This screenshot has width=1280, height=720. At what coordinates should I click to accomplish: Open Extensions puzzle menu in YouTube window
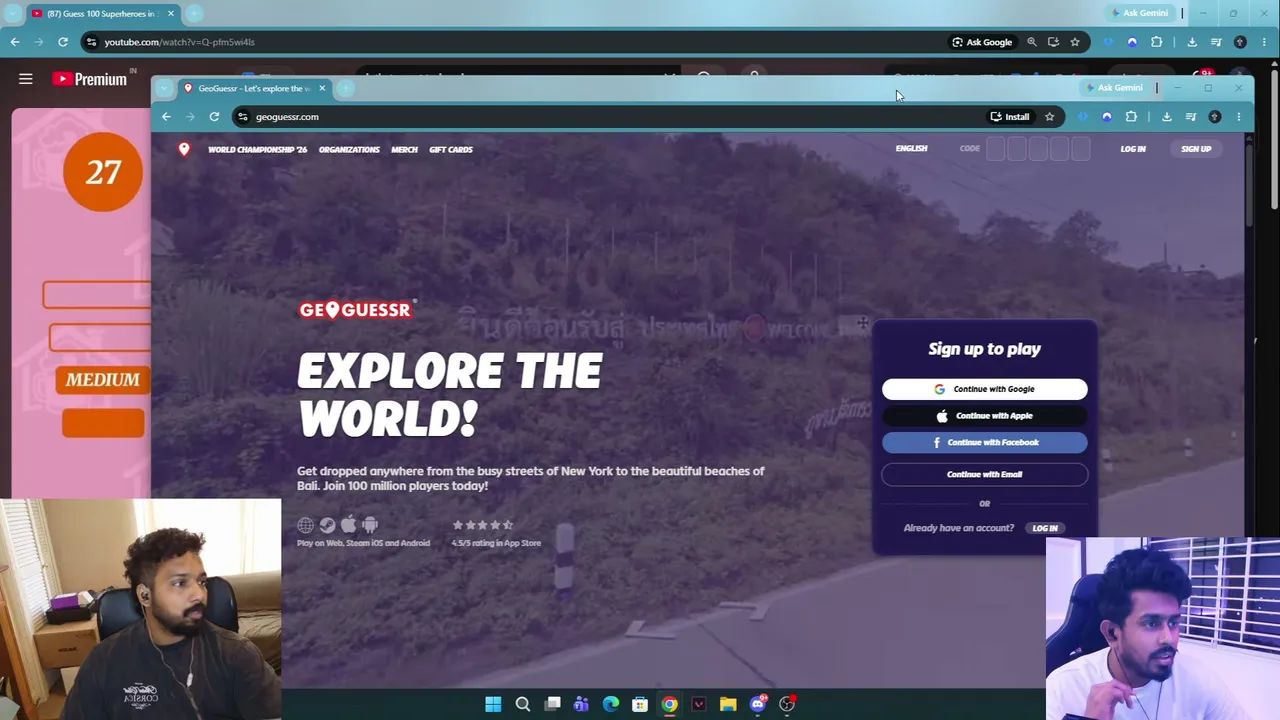click(1157, 42)
